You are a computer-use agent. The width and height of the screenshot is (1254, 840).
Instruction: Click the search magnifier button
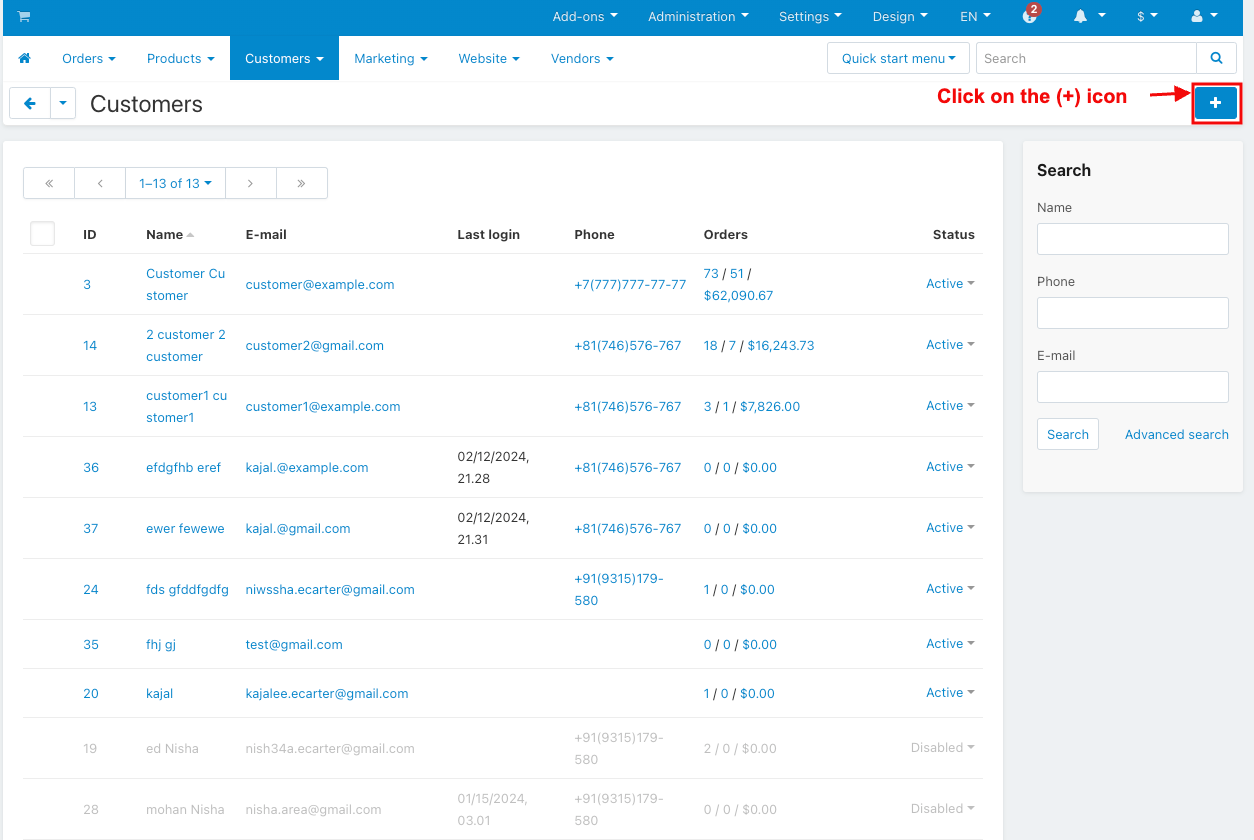(x=1216, y=58)
